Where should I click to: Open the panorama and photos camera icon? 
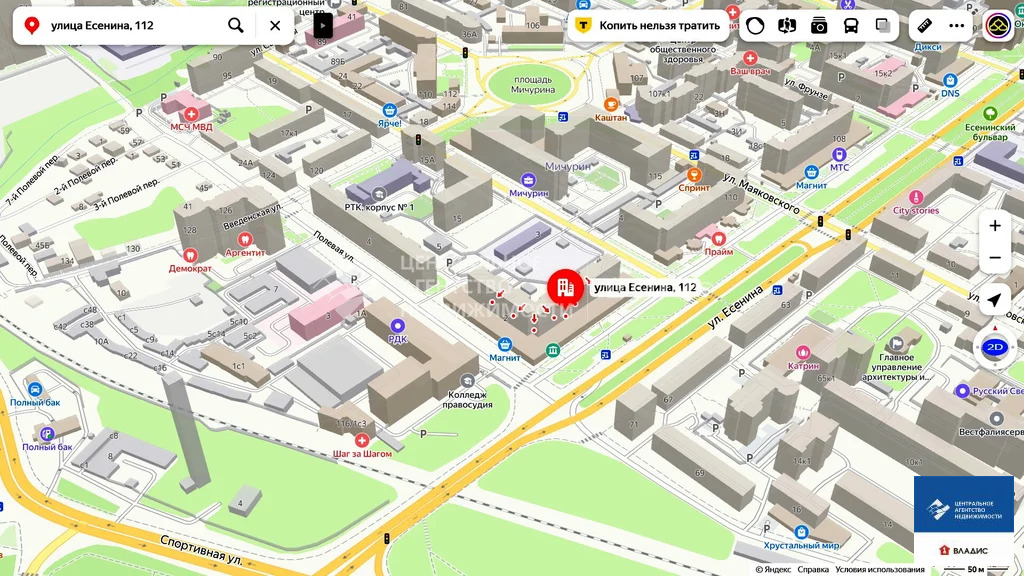819,25
